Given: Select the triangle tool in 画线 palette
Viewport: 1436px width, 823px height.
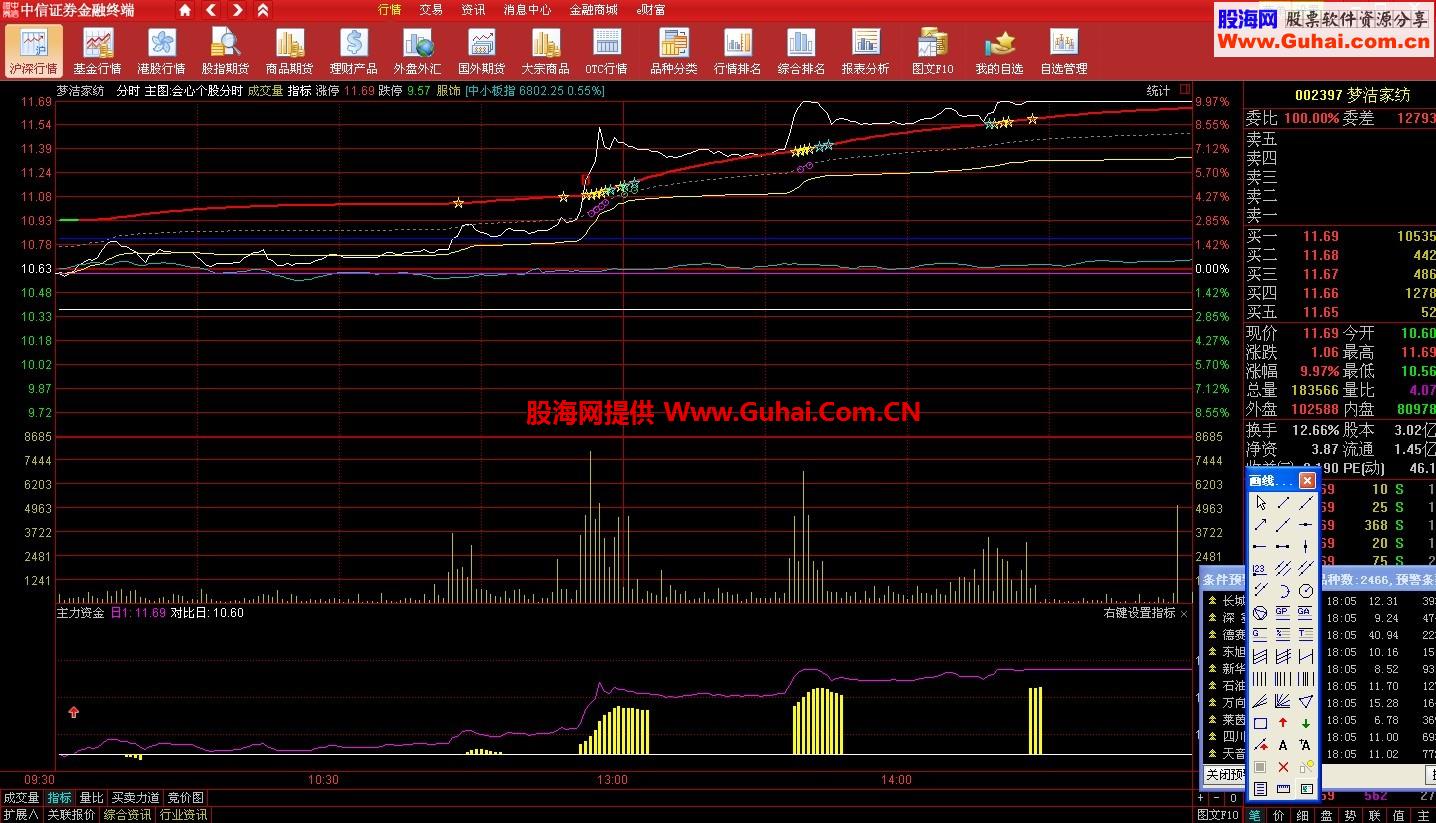Looking at the screenshot, I should coord(1306,701).
